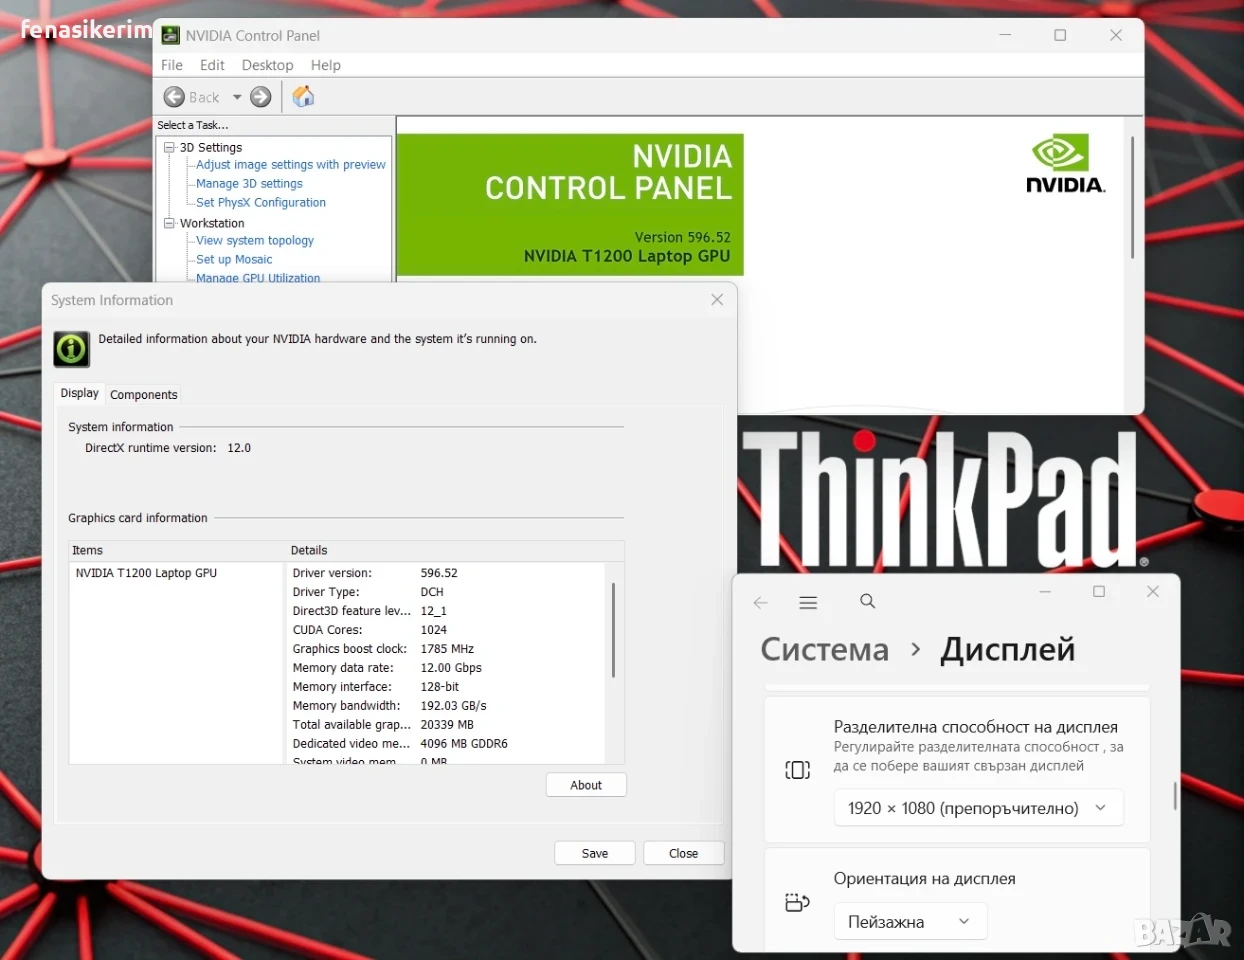1244x960 pixels.
Task: Click the Details list vertical scrollbar
Action: 613,630
